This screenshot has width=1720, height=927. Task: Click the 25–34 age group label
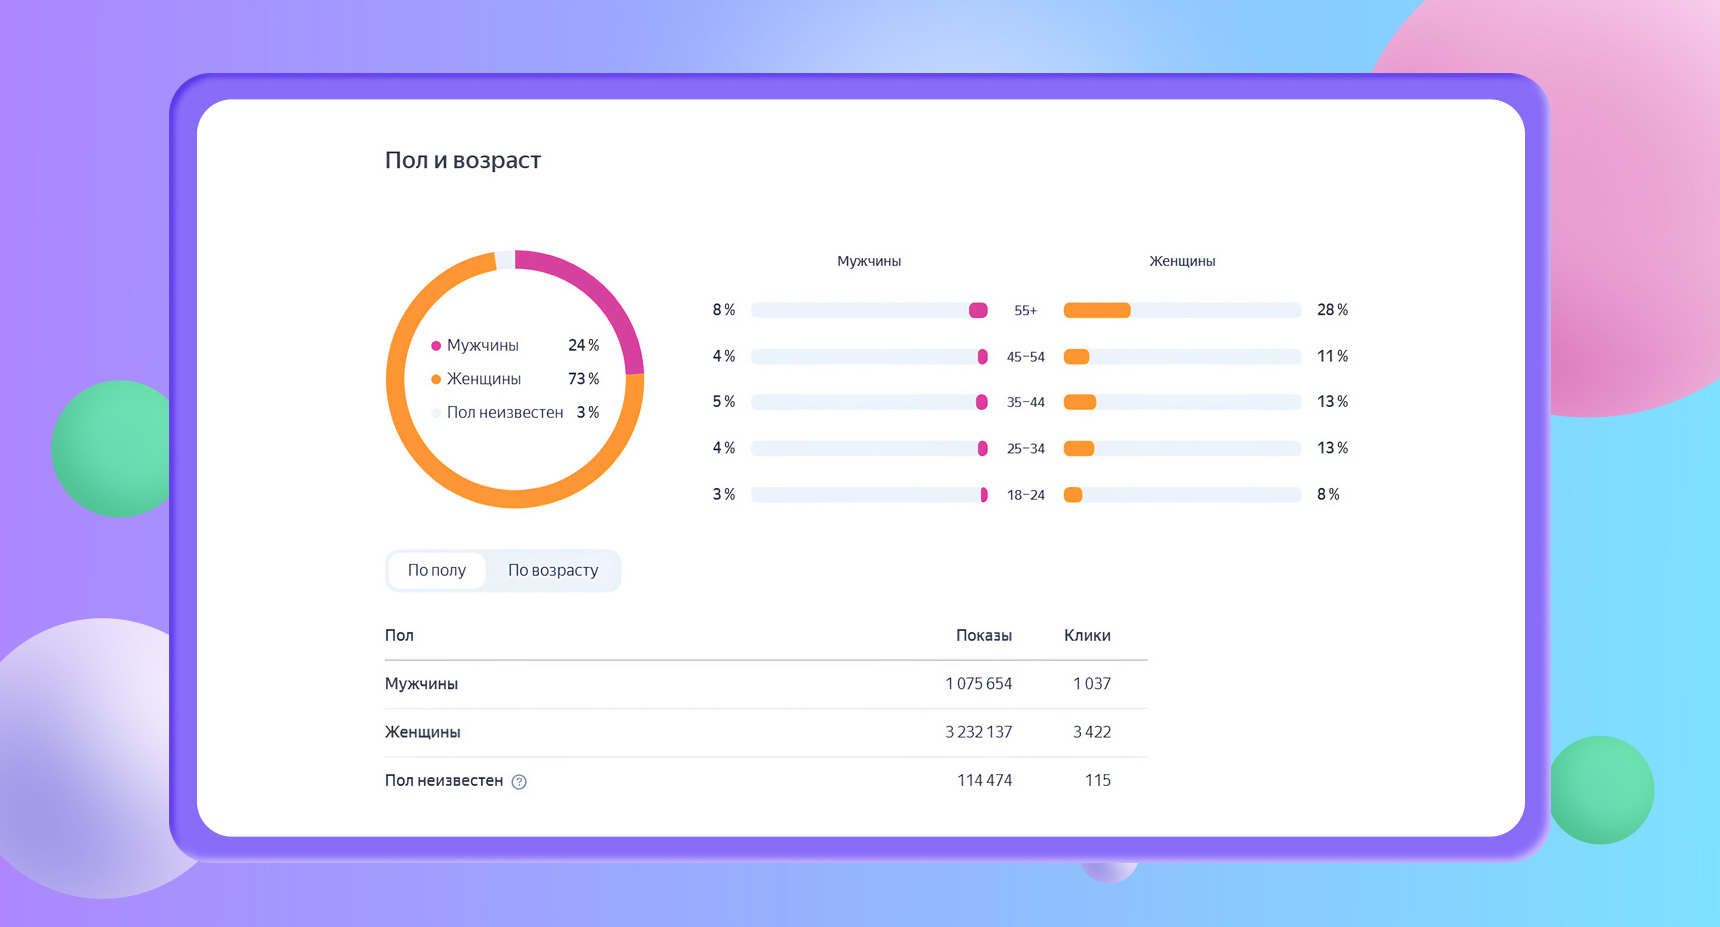(x=1026, y=449)
